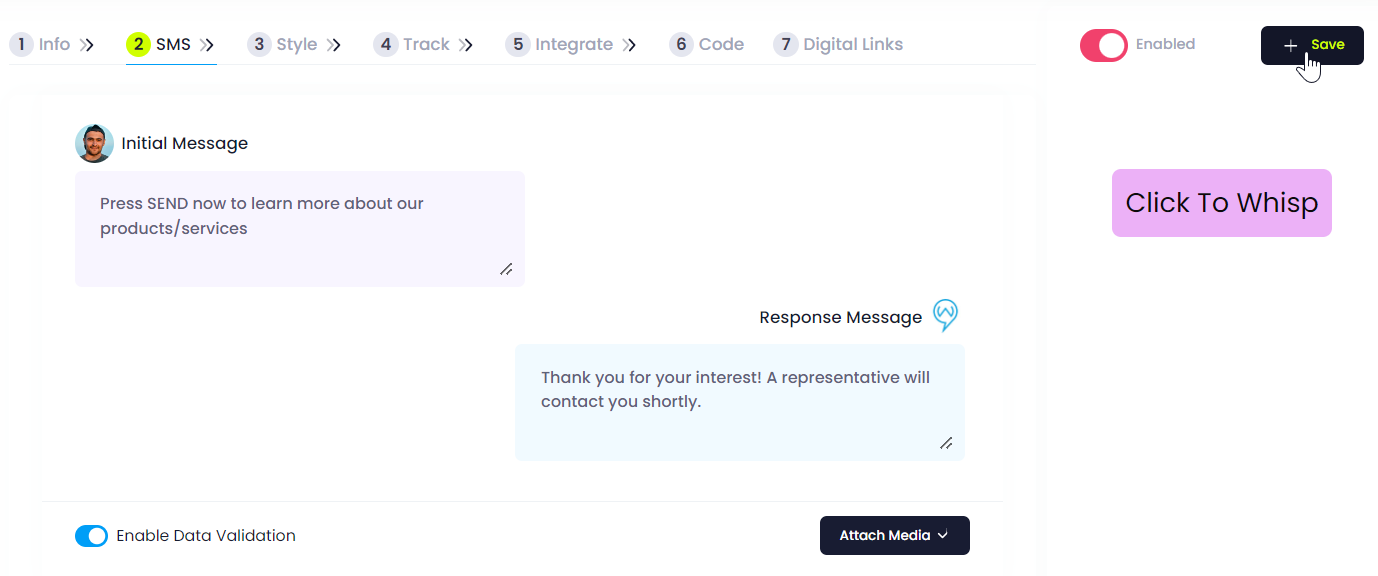Click the step 7 number badge

point(786,44)
